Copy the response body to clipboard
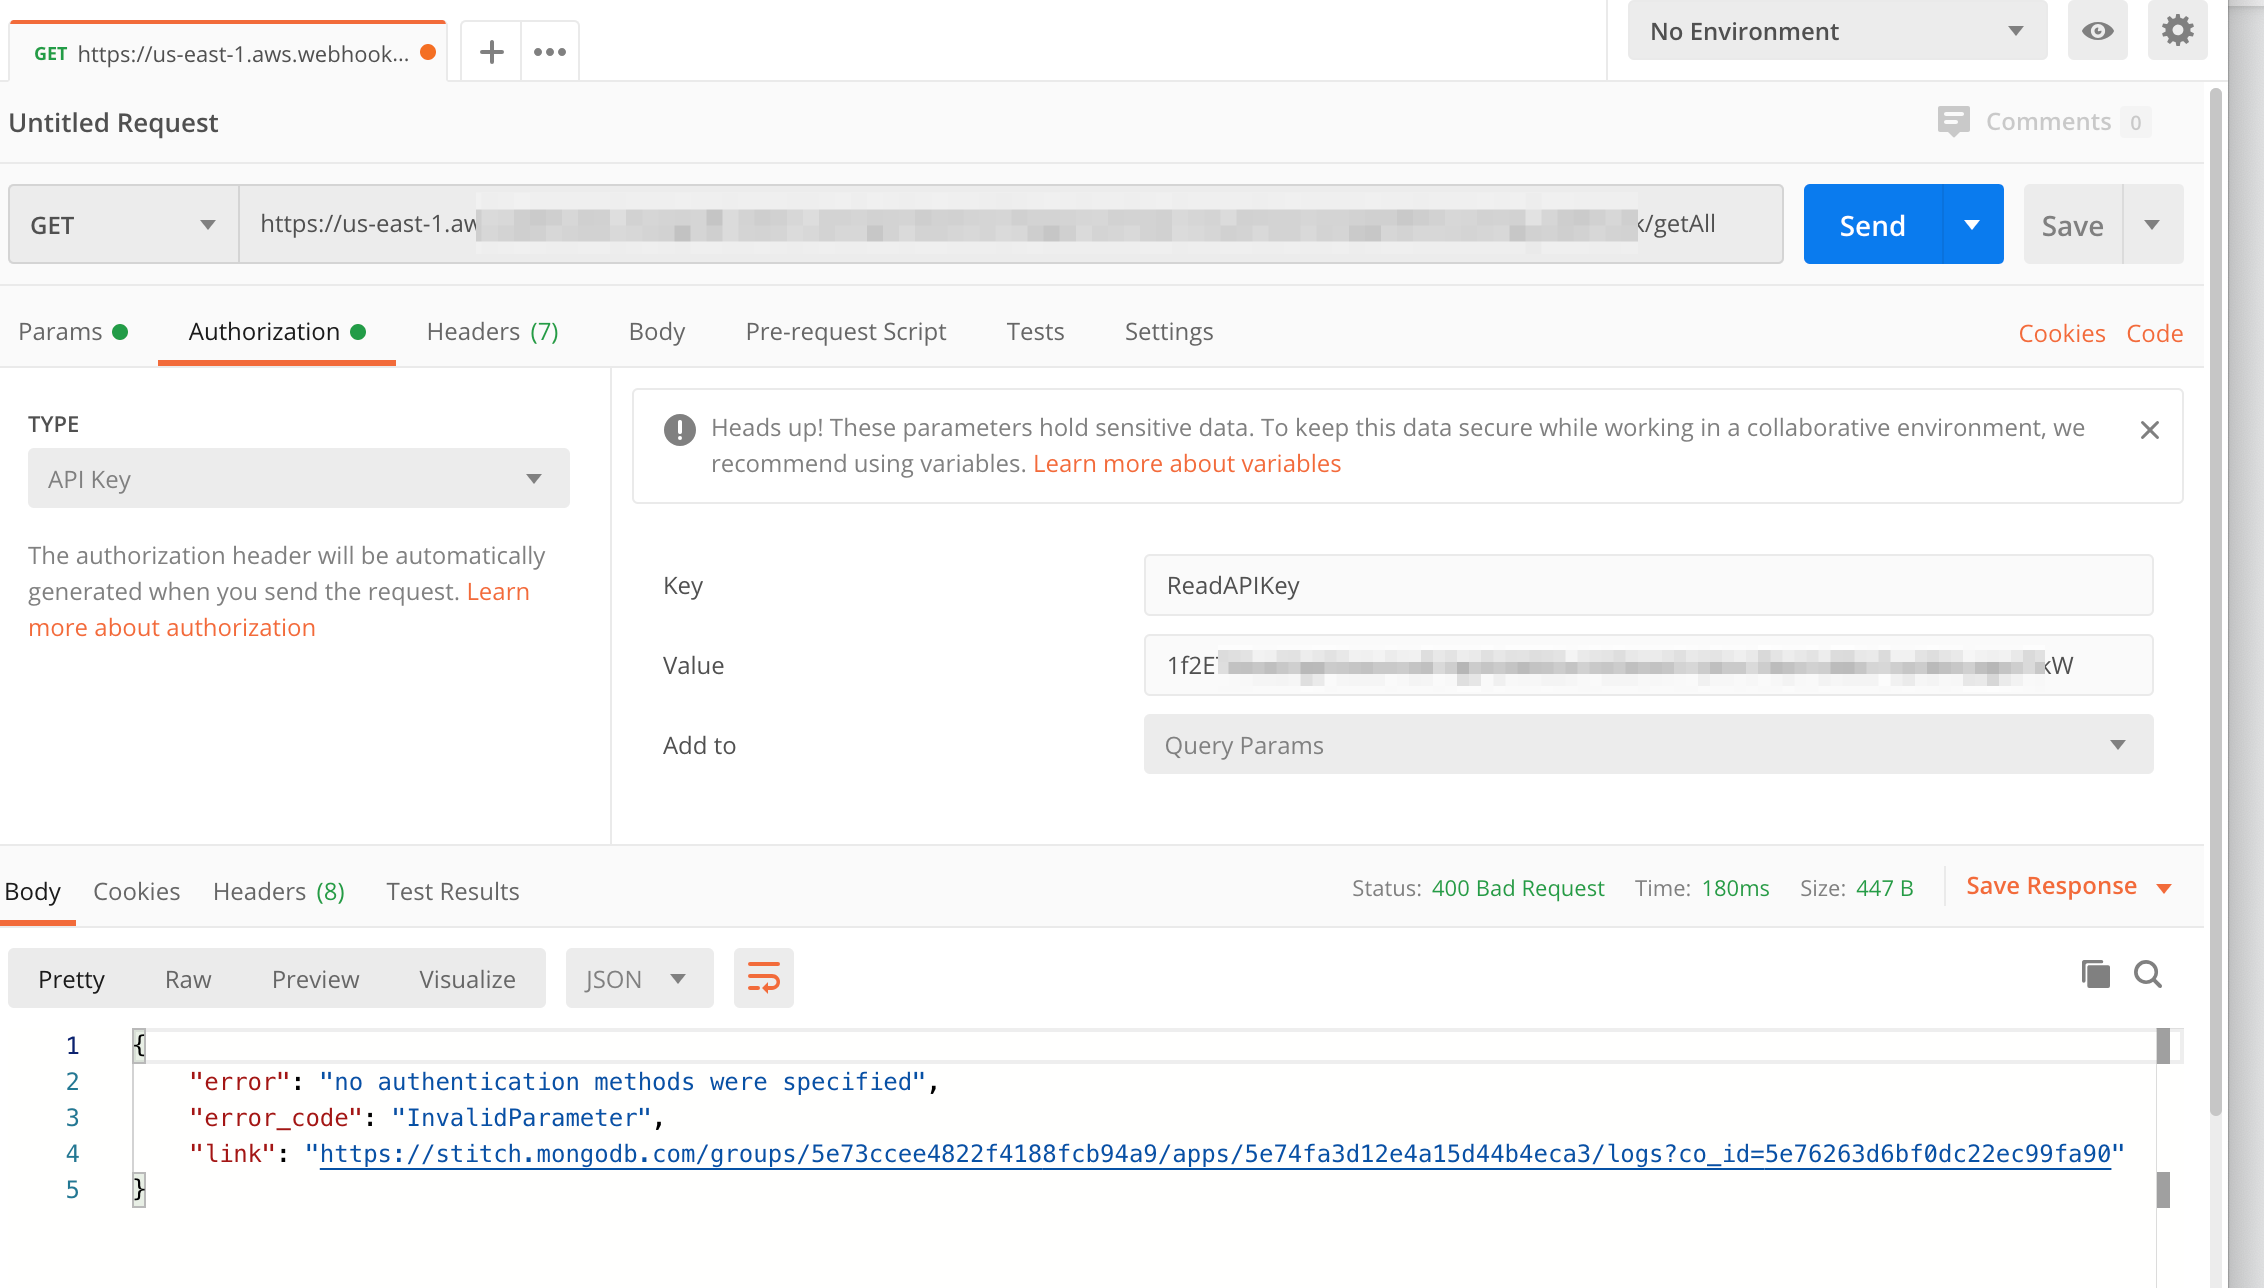2264x1288 pixels. click(x=2095, y=974)
